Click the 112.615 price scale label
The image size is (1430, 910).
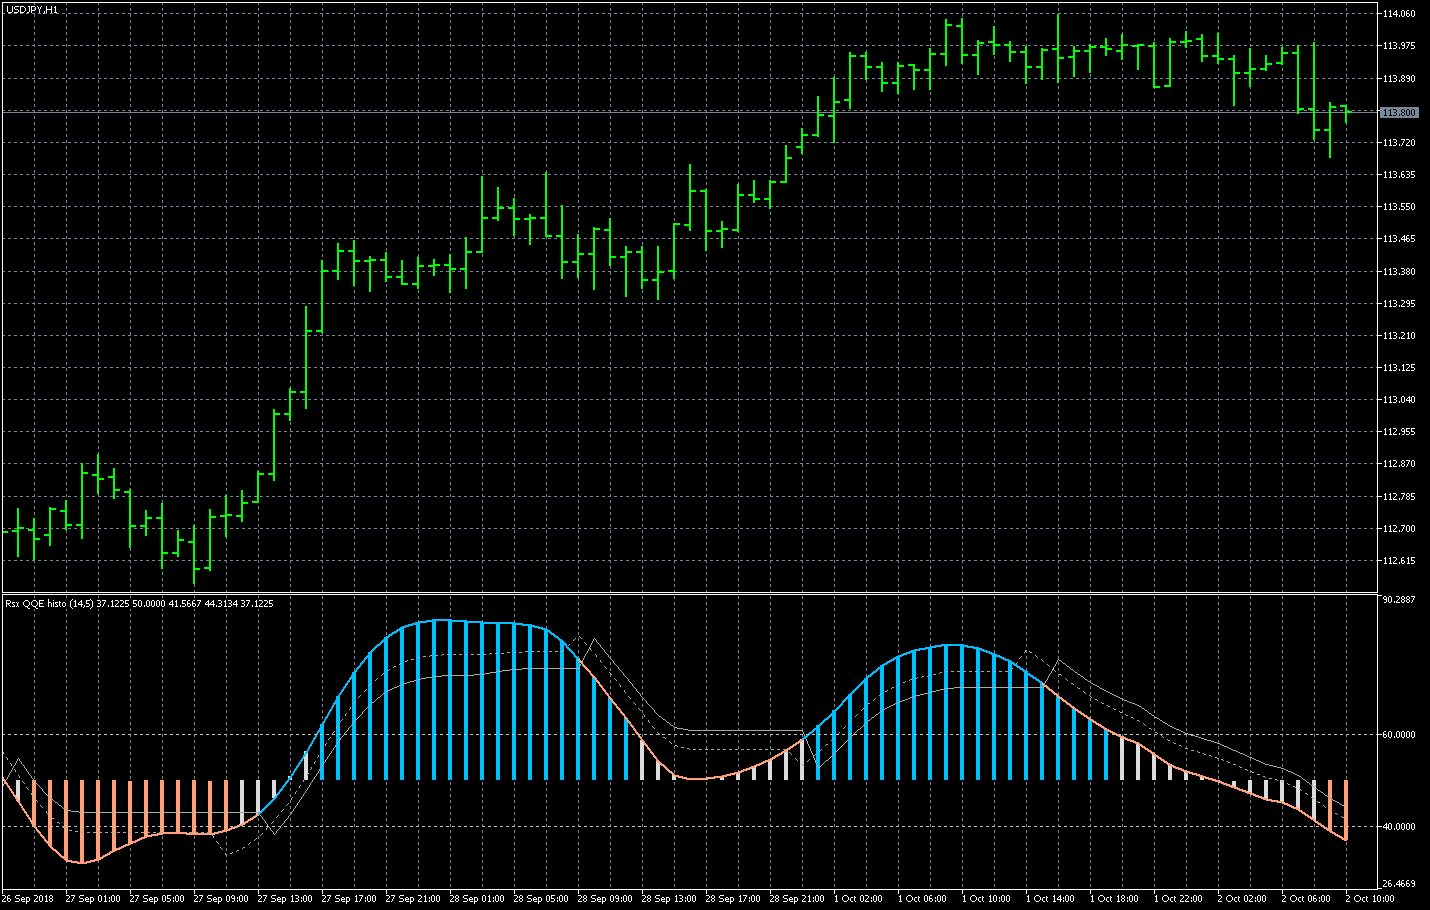point(1398,561)
